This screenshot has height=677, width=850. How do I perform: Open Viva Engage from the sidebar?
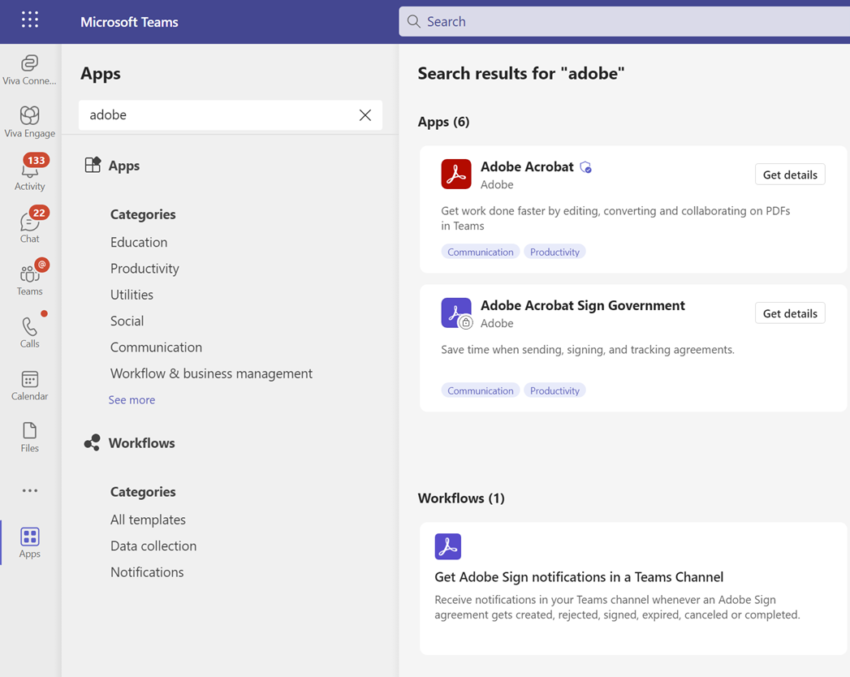(30, 121)
